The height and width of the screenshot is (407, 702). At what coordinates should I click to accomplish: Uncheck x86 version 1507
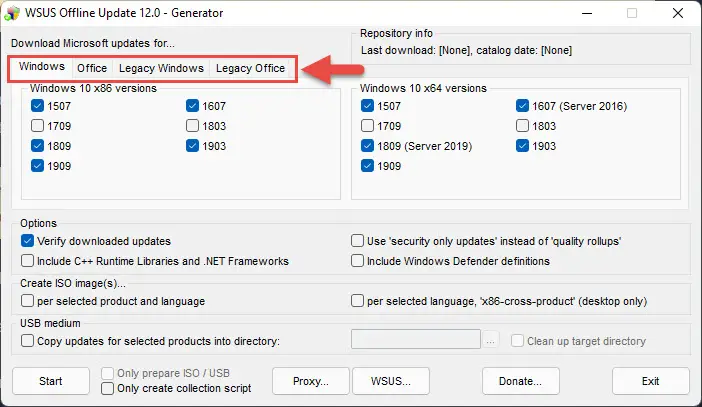tap(37, 106)
